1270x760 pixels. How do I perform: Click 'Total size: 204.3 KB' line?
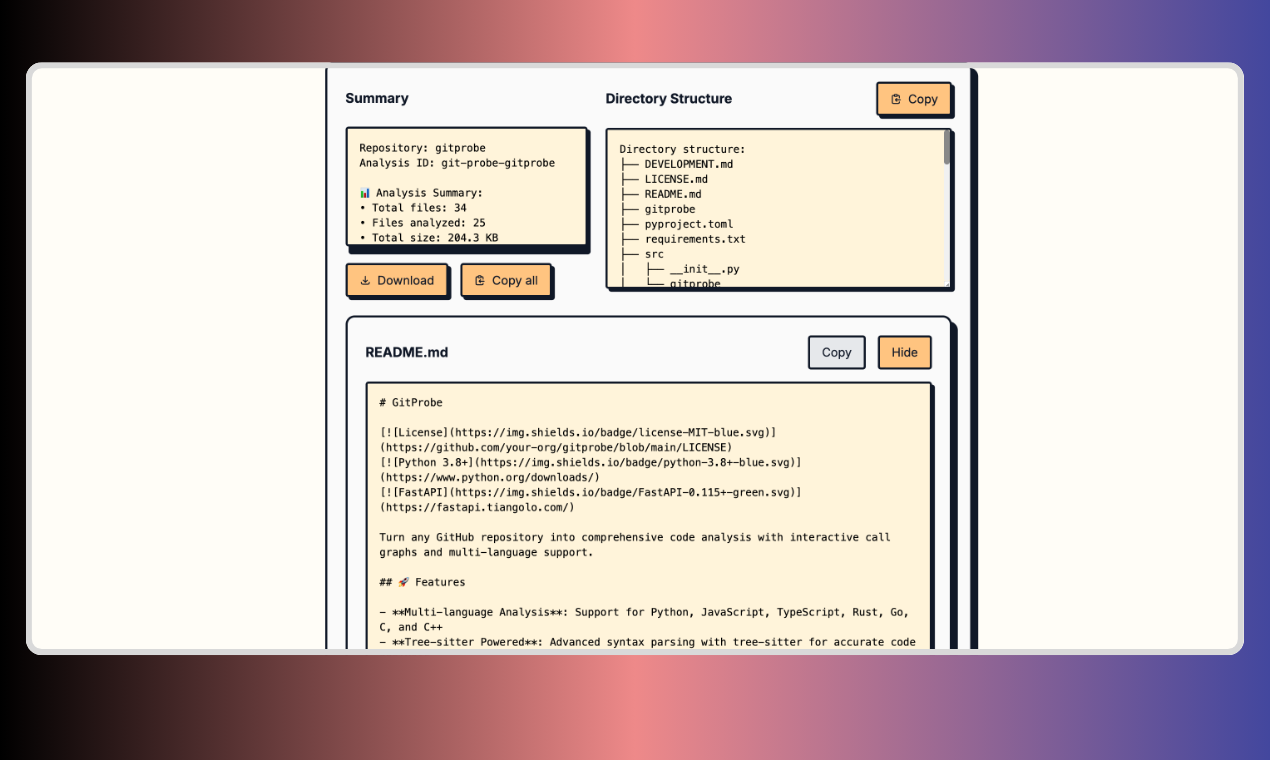429,238
